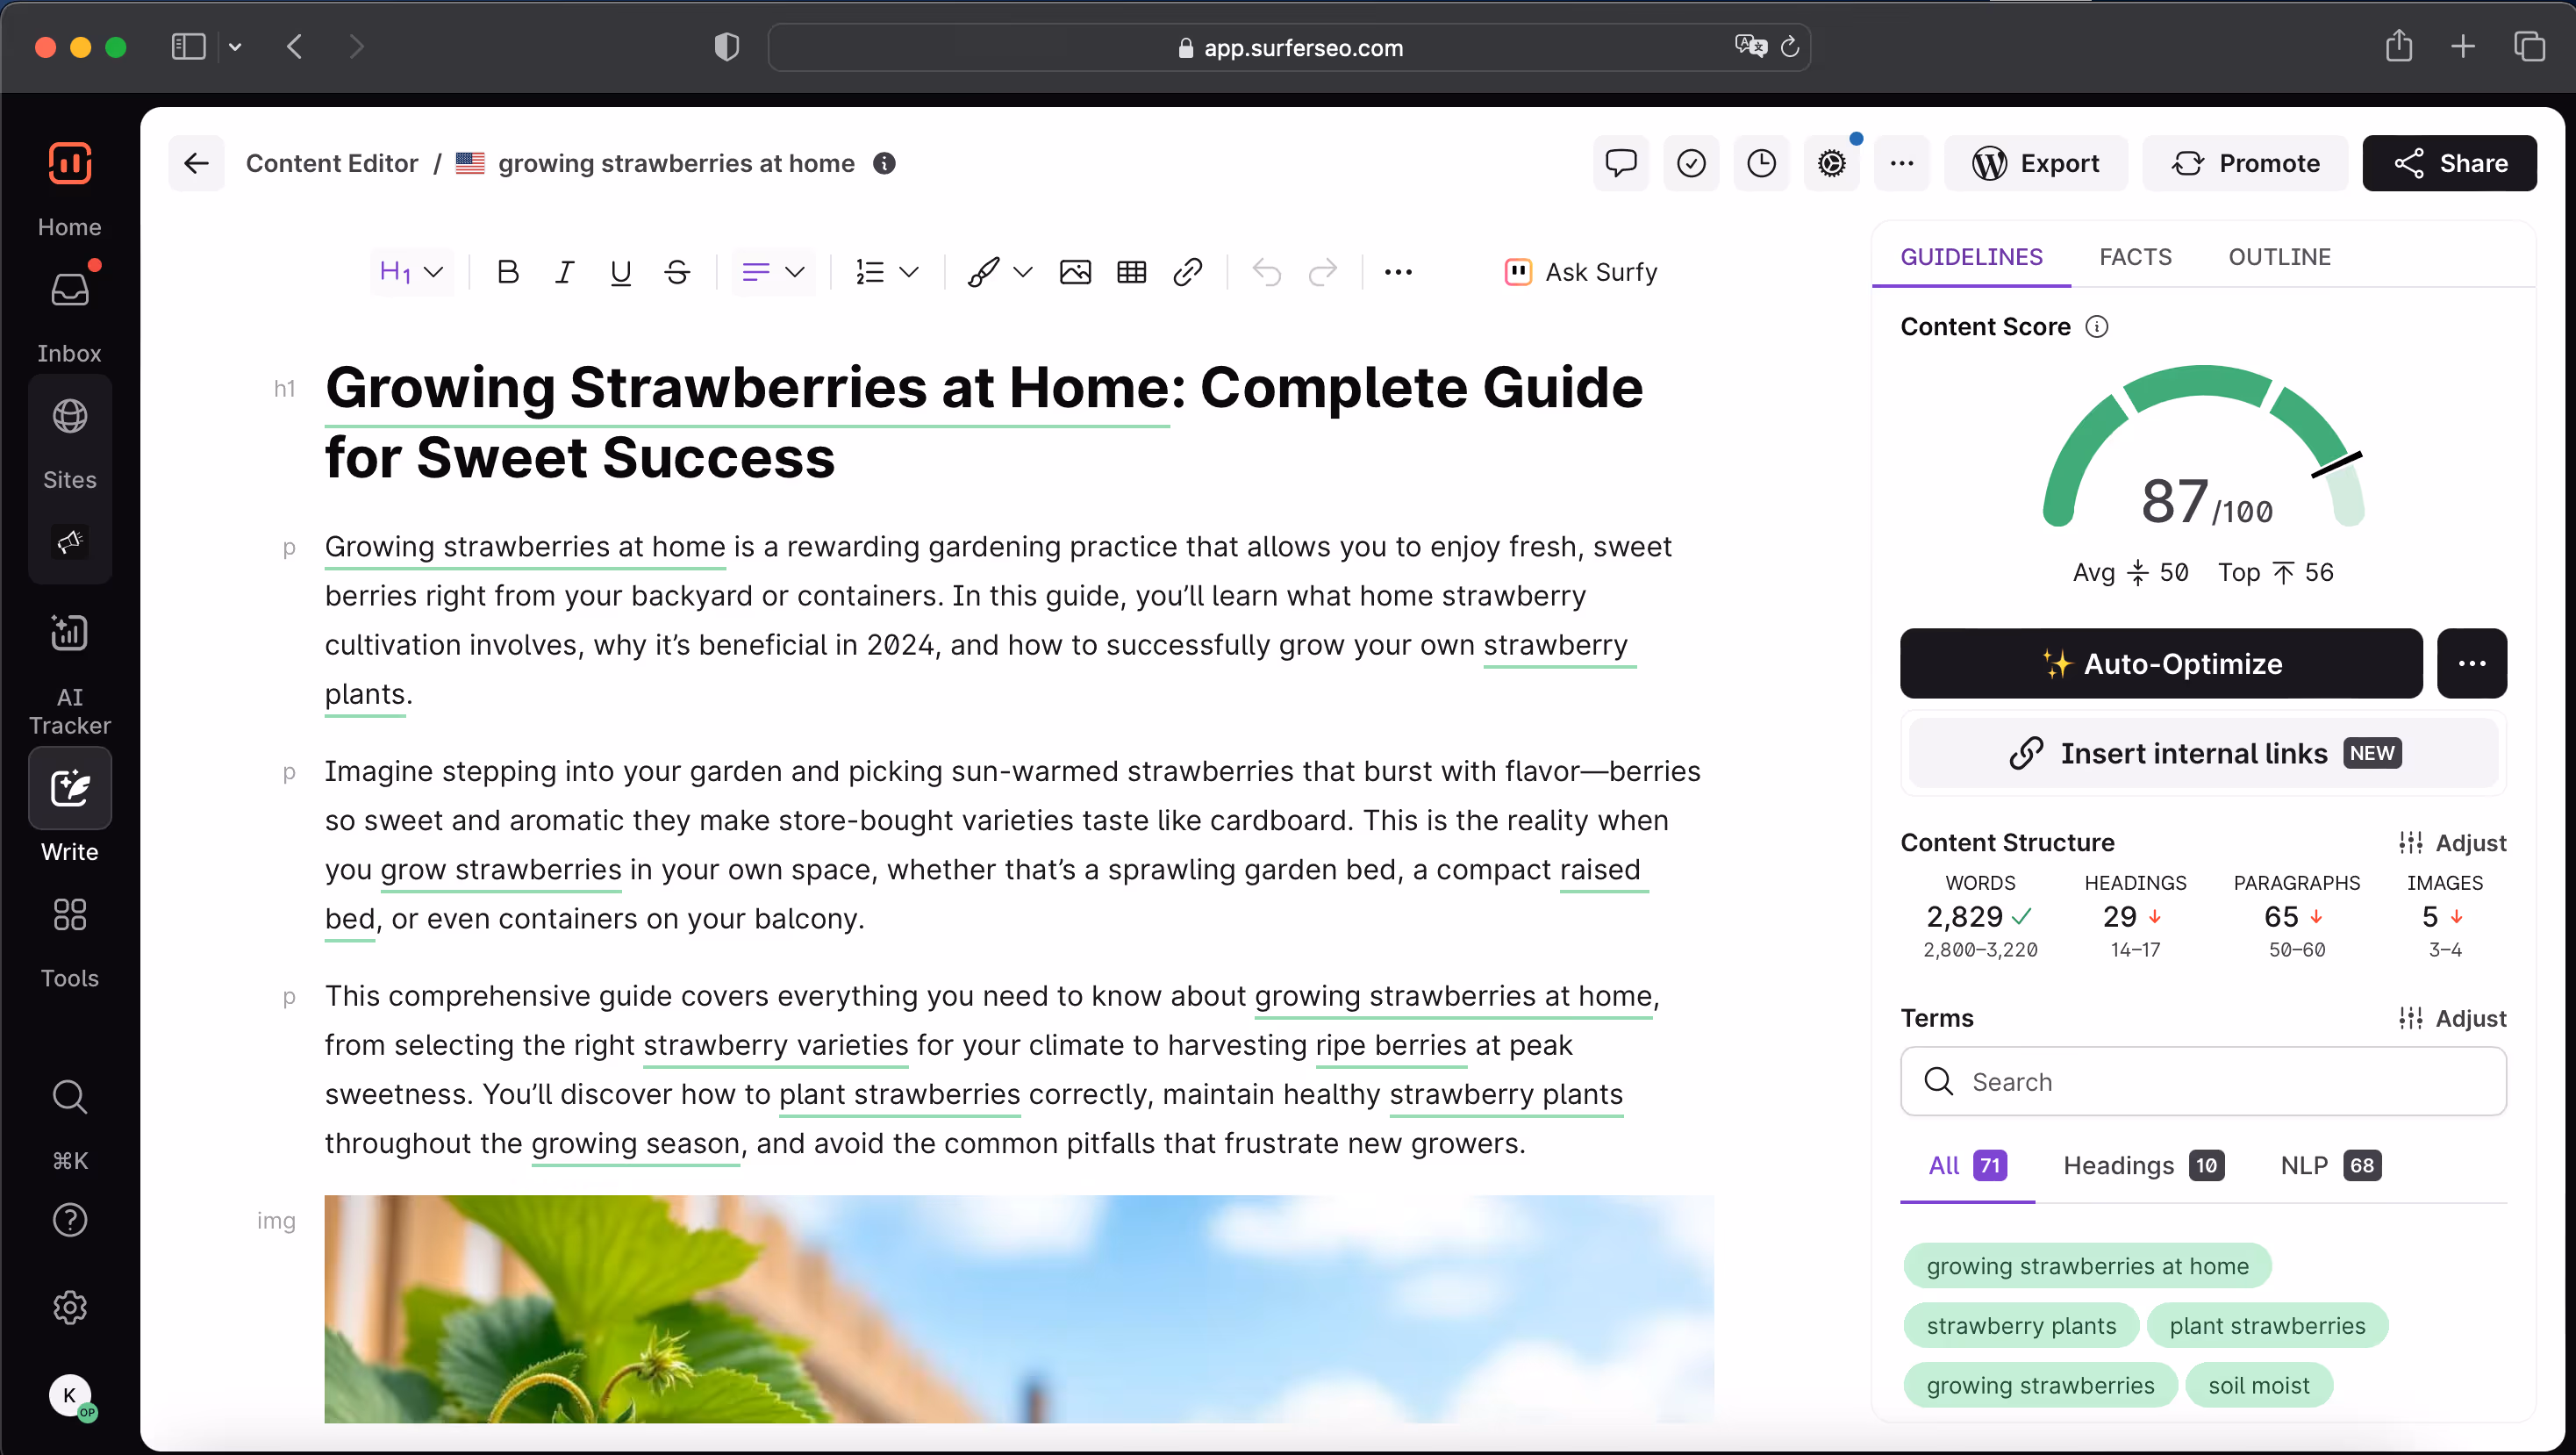Toggle italic formatting
Screen dimensions: 2576x1455
(x=564, y=272)
